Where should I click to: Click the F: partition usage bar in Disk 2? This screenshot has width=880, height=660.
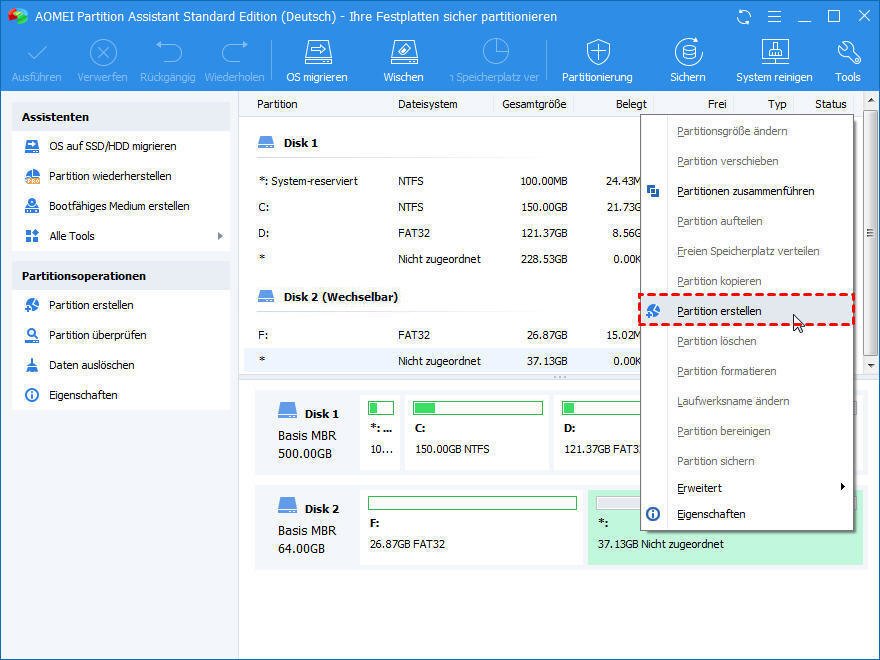point(472,503)
